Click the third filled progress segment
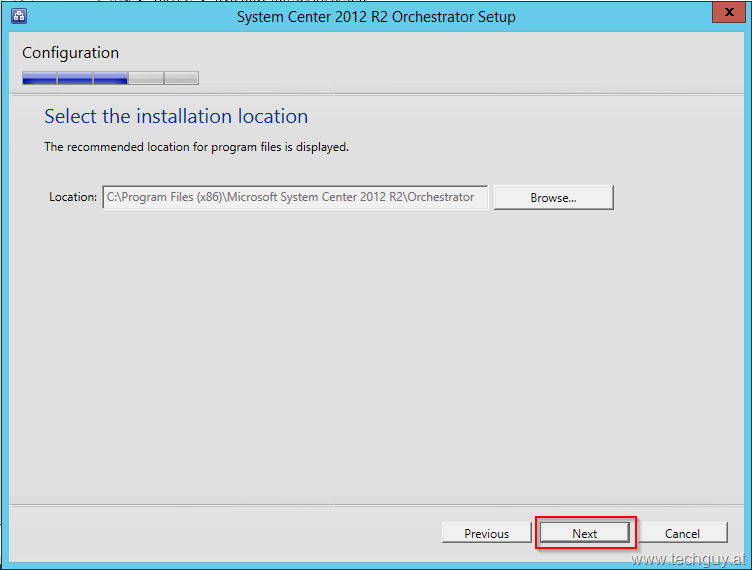 (110, 78)
